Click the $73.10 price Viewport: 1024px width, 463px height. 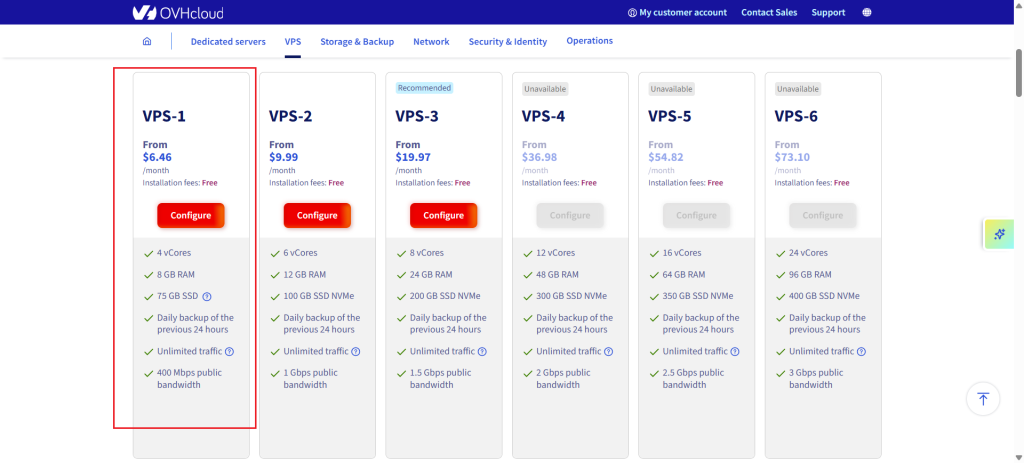click(x=792, y=157)
